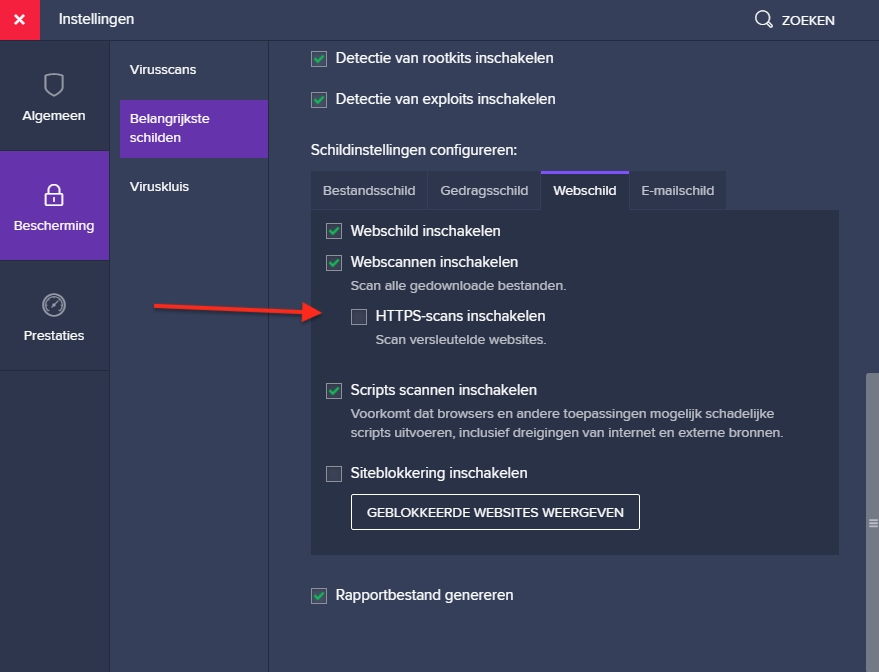Uncheck Webscannen inschakelen

[x=334, y=263]
